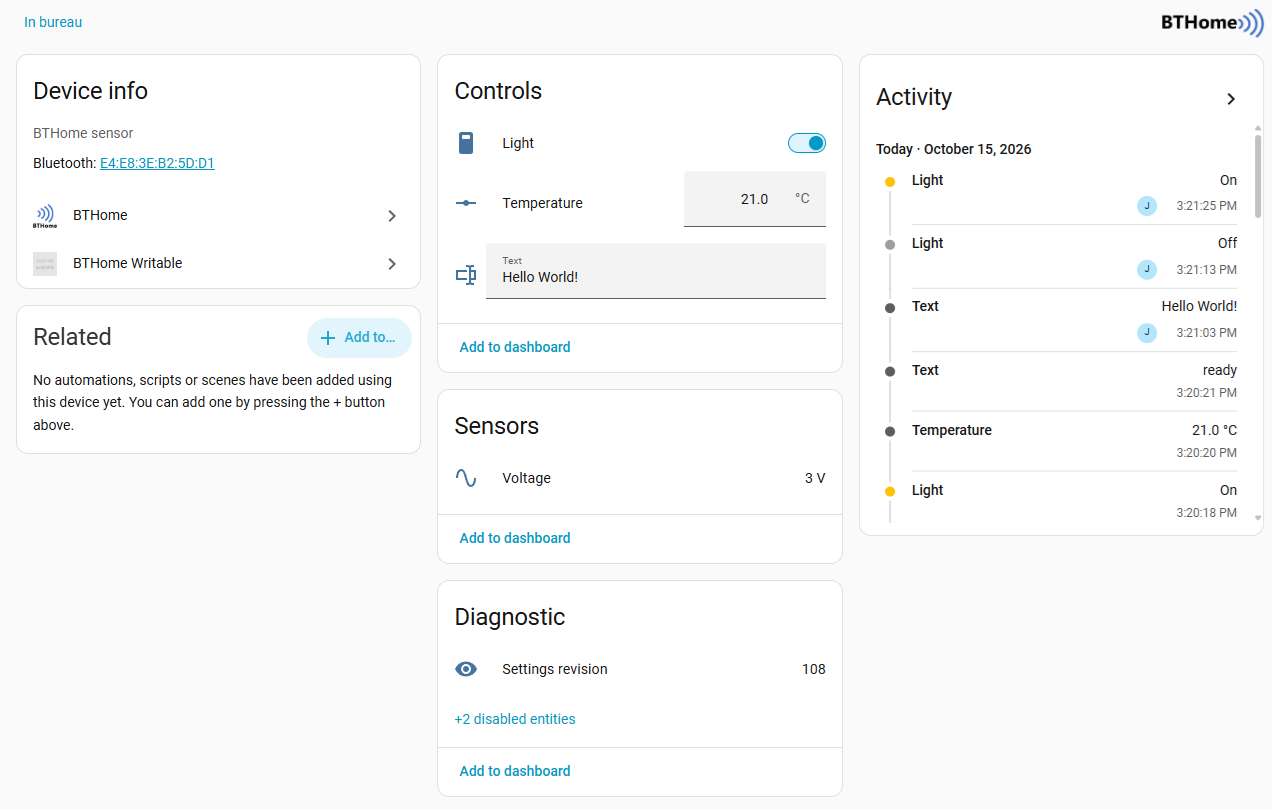Screen dimensions: 1272x809
Task: Open full Activity log with arrow
Action: pyautogui.click(x=1231, y=99)
